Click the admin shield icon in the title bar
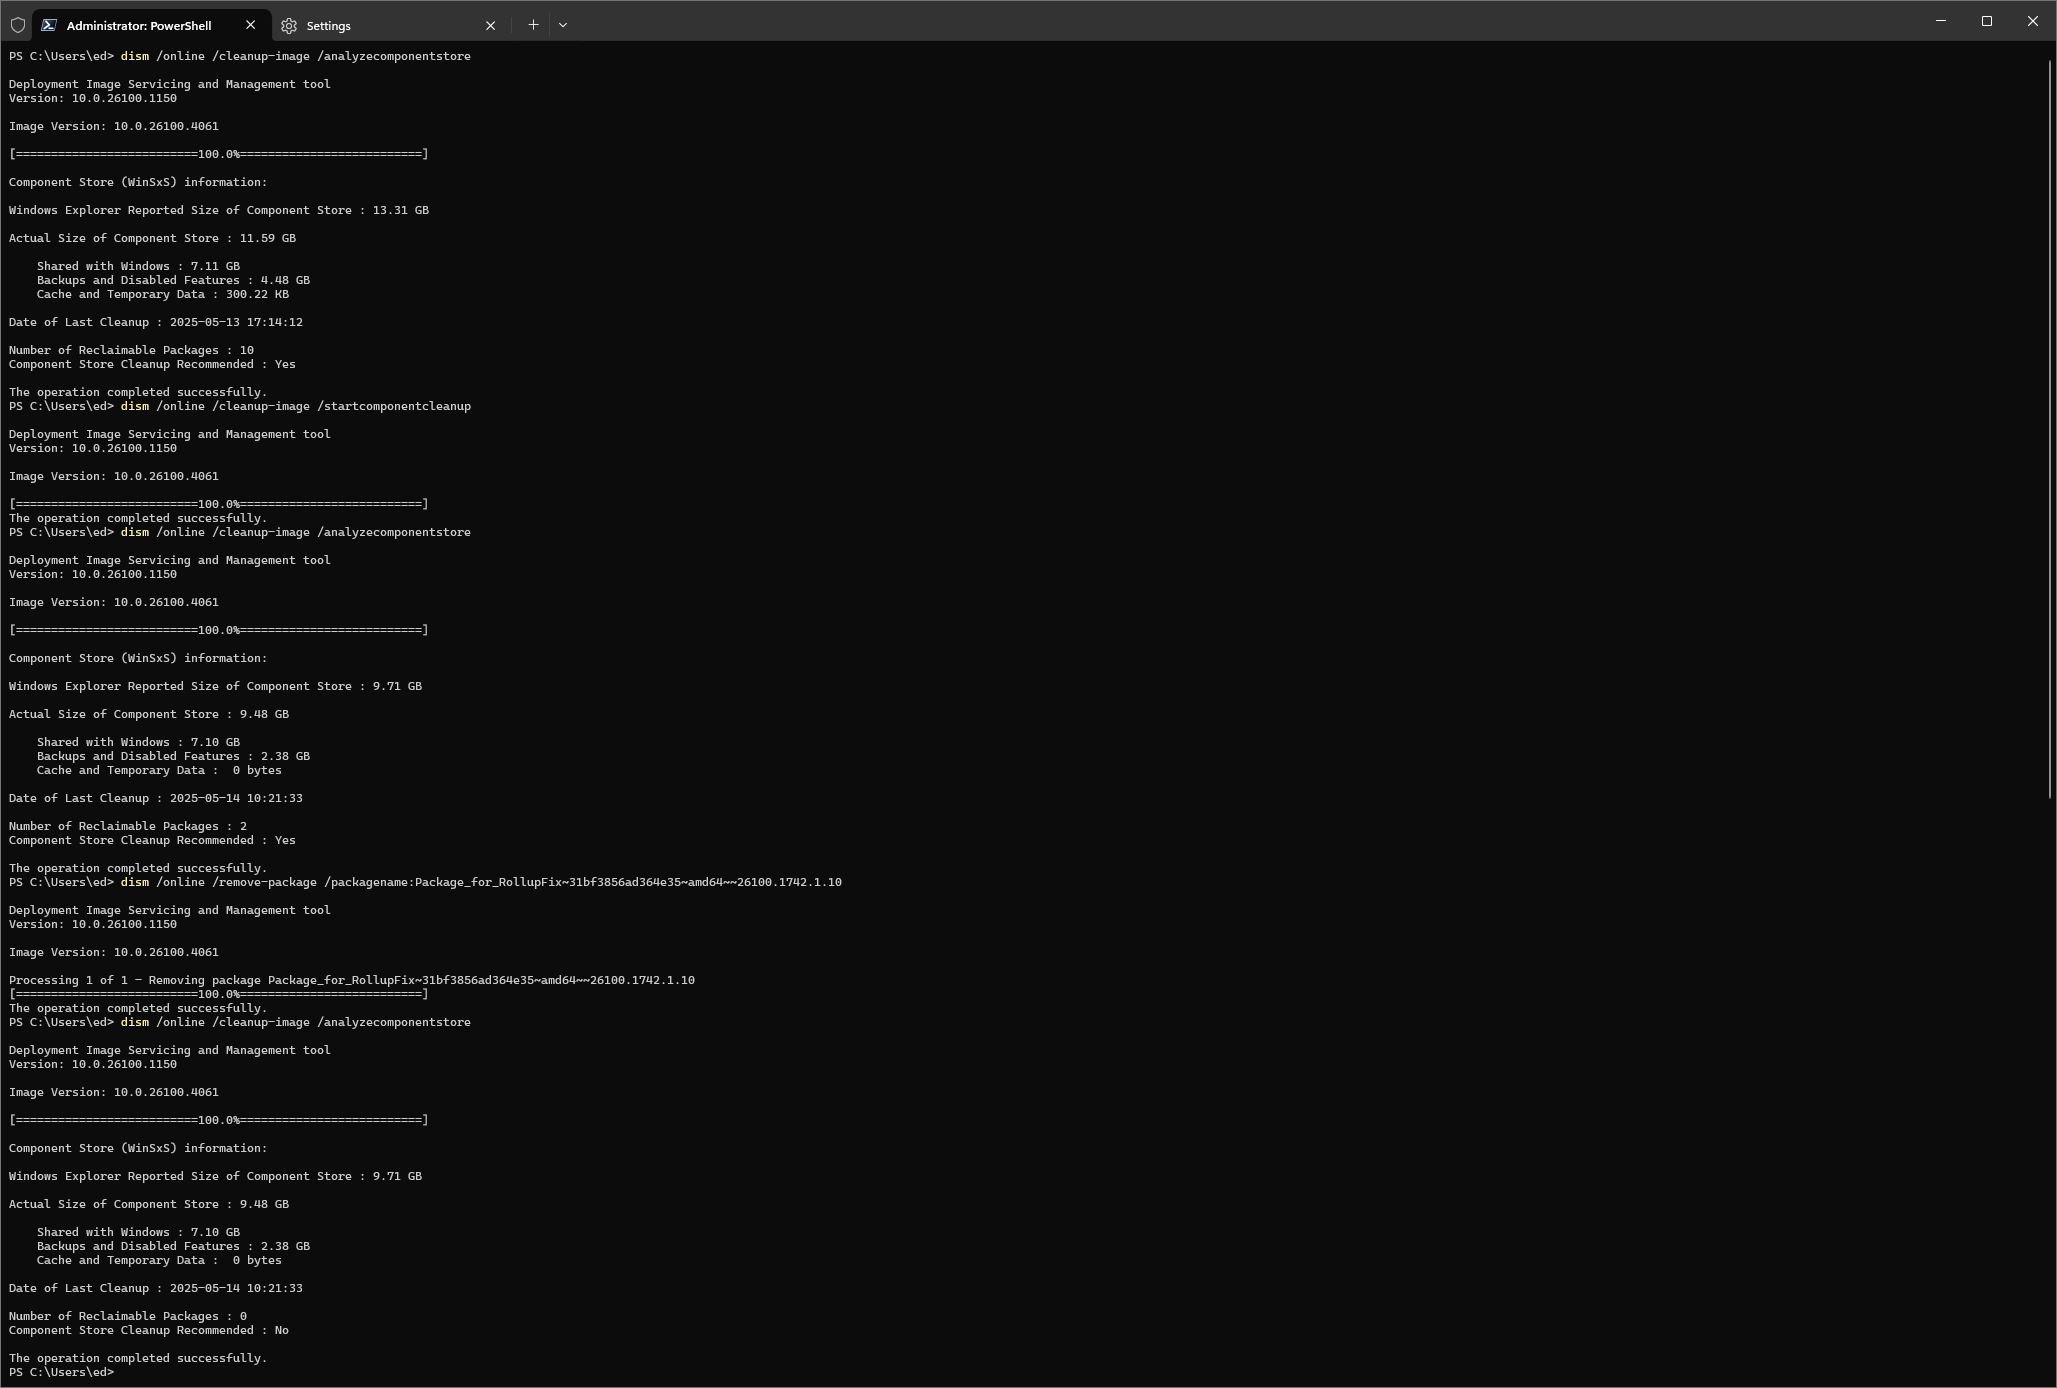2057x1388 pixels. (18, 24)
